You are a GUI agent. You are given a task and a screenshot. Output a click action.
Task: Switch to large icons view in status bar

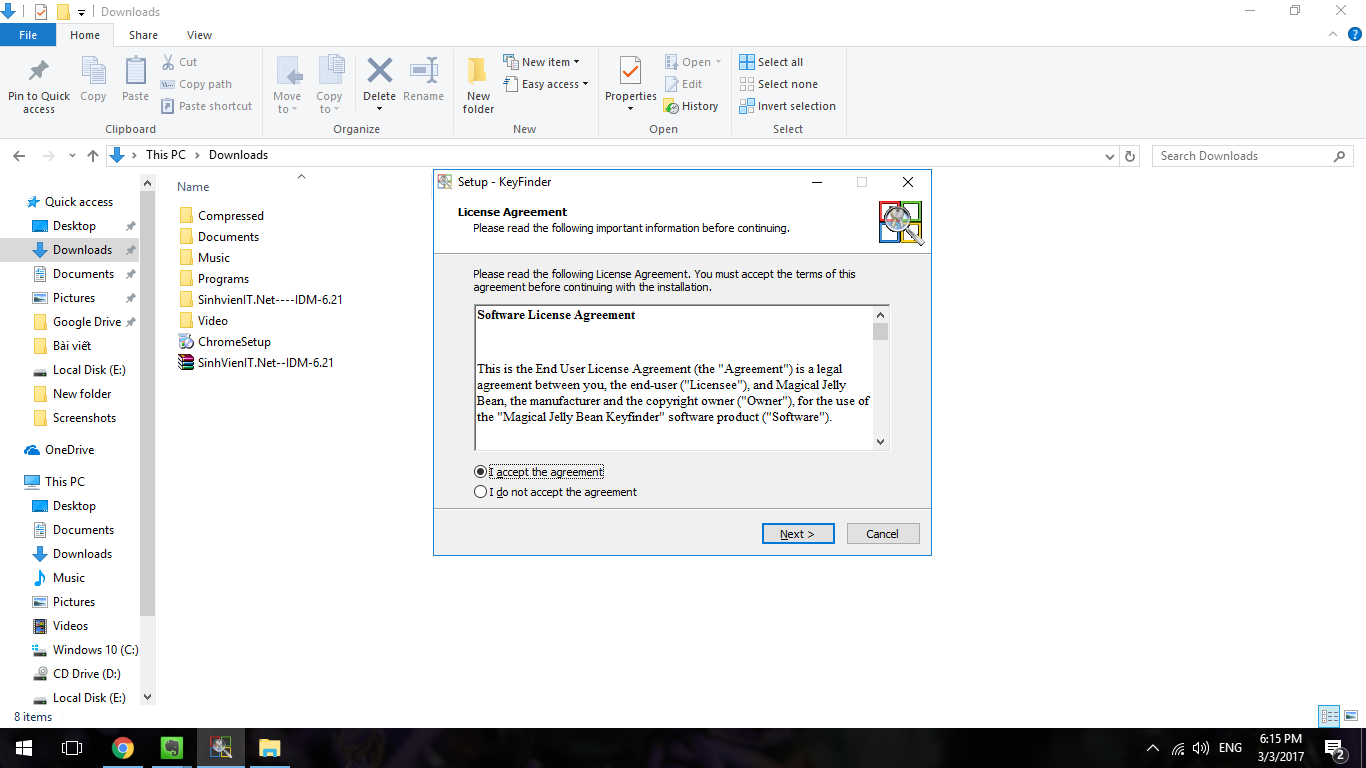click(1350, 716)
